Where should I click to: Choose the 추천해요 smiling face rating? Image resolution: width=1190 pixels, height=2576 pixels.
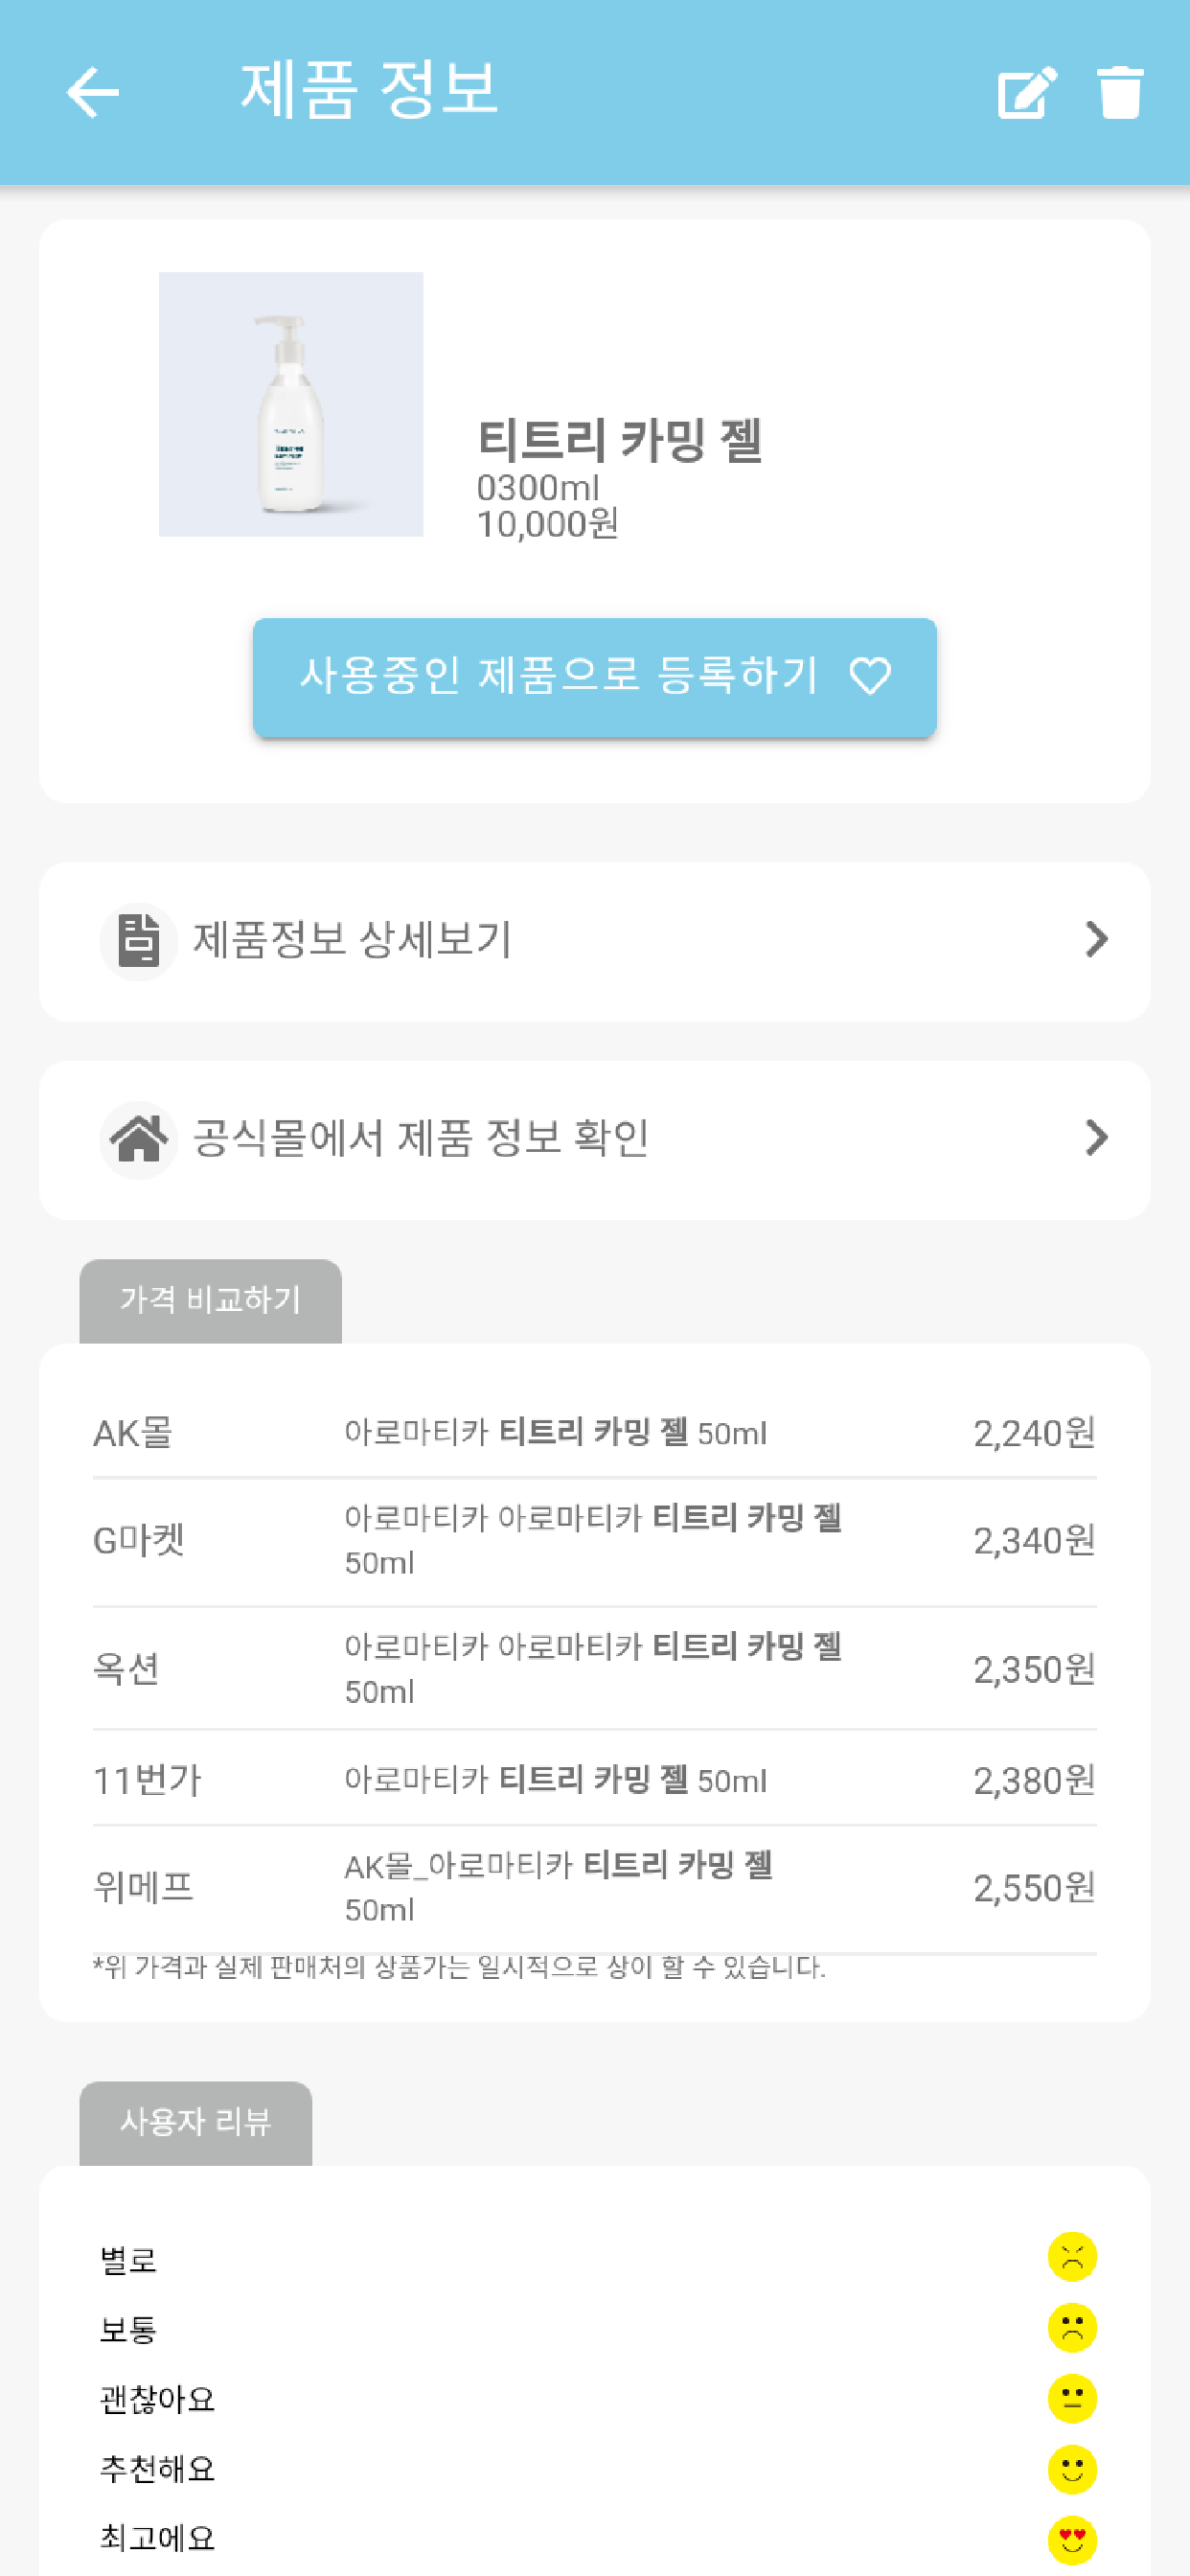pyautogui.click(x=1072, y=2469)
